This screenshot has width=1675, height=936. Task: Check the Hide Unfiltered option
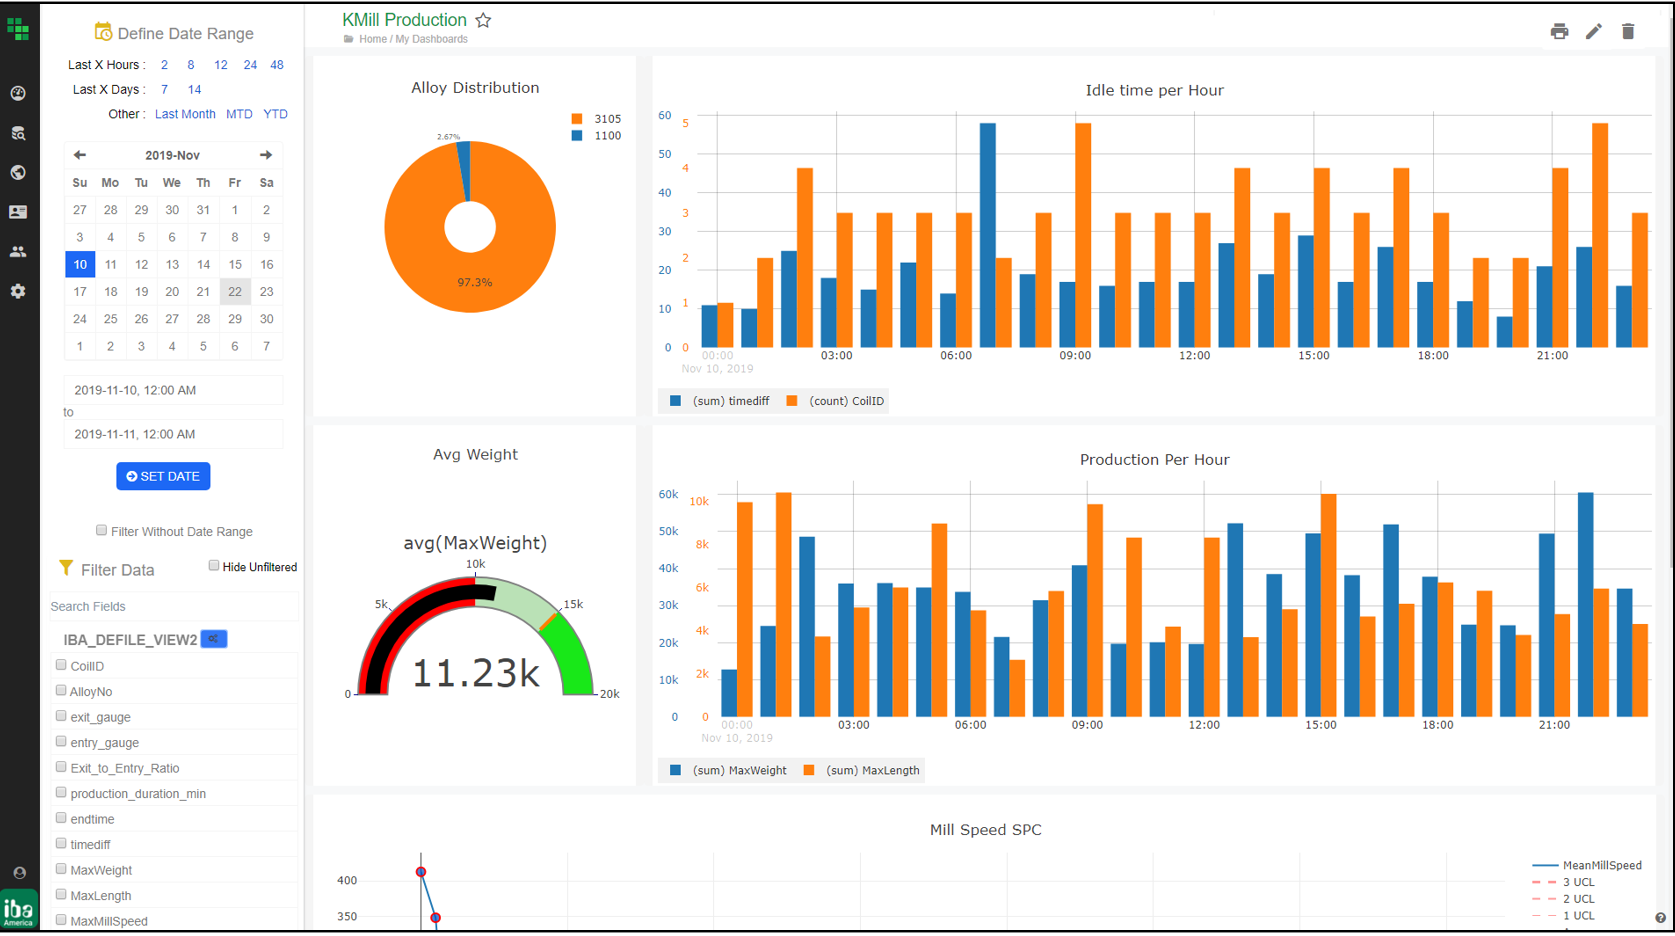[x=213, y=565]
